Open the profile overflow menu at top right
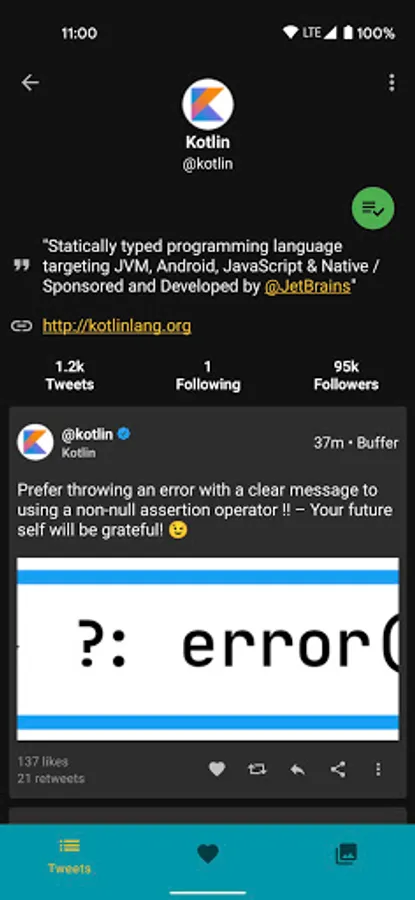Screen dimensions: 415x900 pyautogui.click(x=391, y=83)
